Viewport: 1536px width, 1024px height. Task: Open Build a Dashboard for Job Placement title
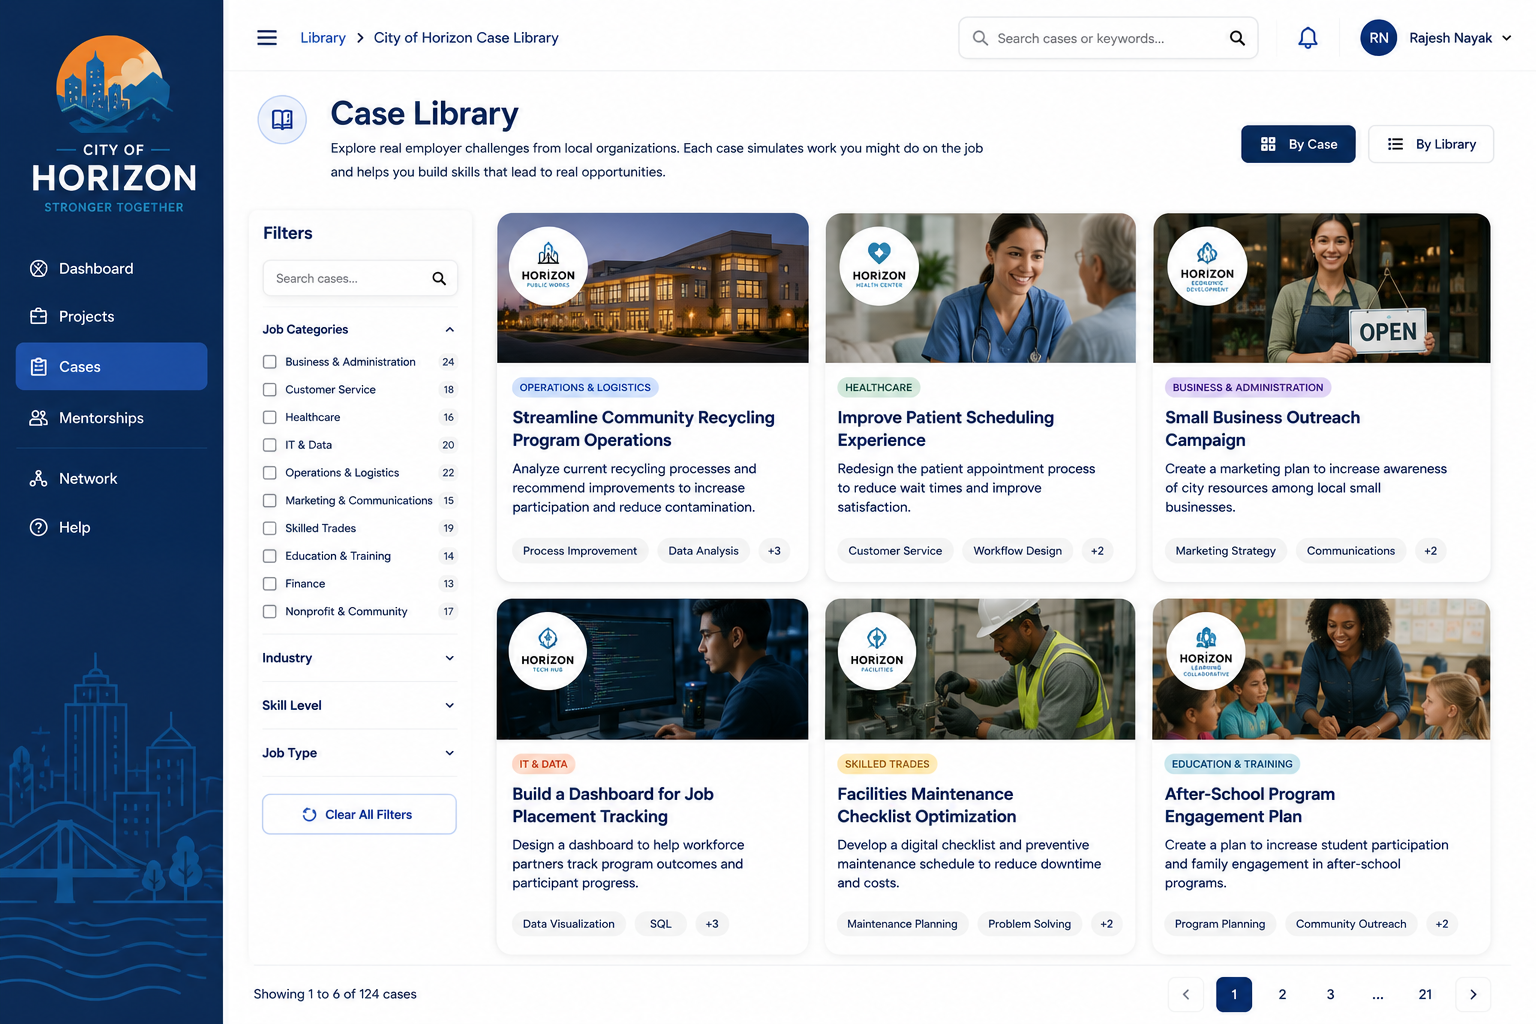(613, 805)
